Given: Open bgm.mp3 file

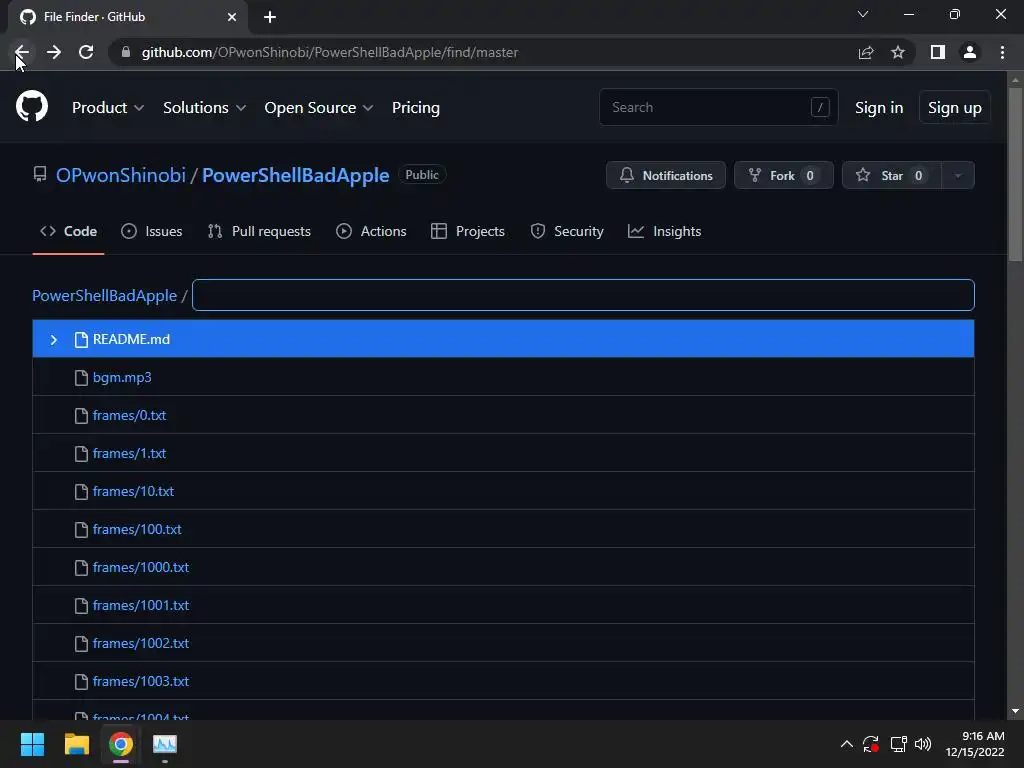Looking at the screenshot, I should (122, 377).
